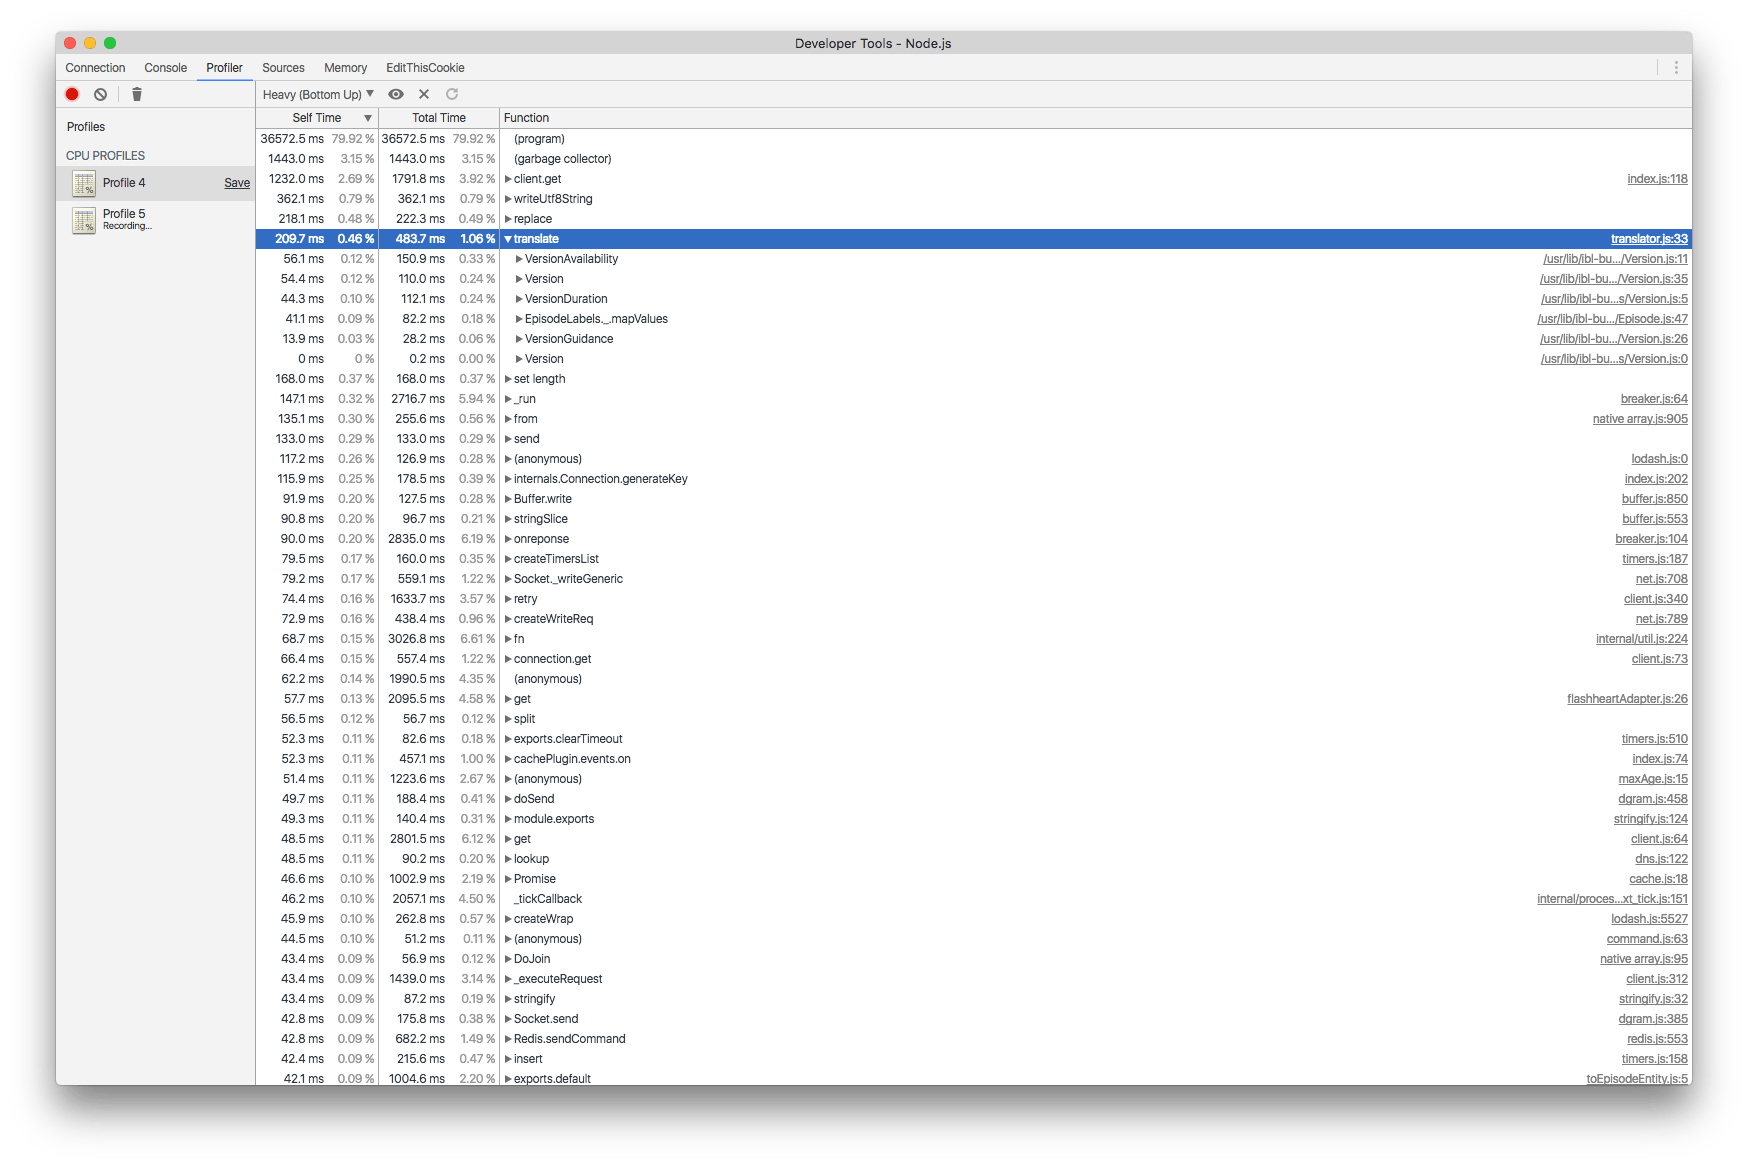Expand the Redis.sendCommand row
Image resolution: width=1748 pixels, height=1165 pixels.
point(508,1039)
